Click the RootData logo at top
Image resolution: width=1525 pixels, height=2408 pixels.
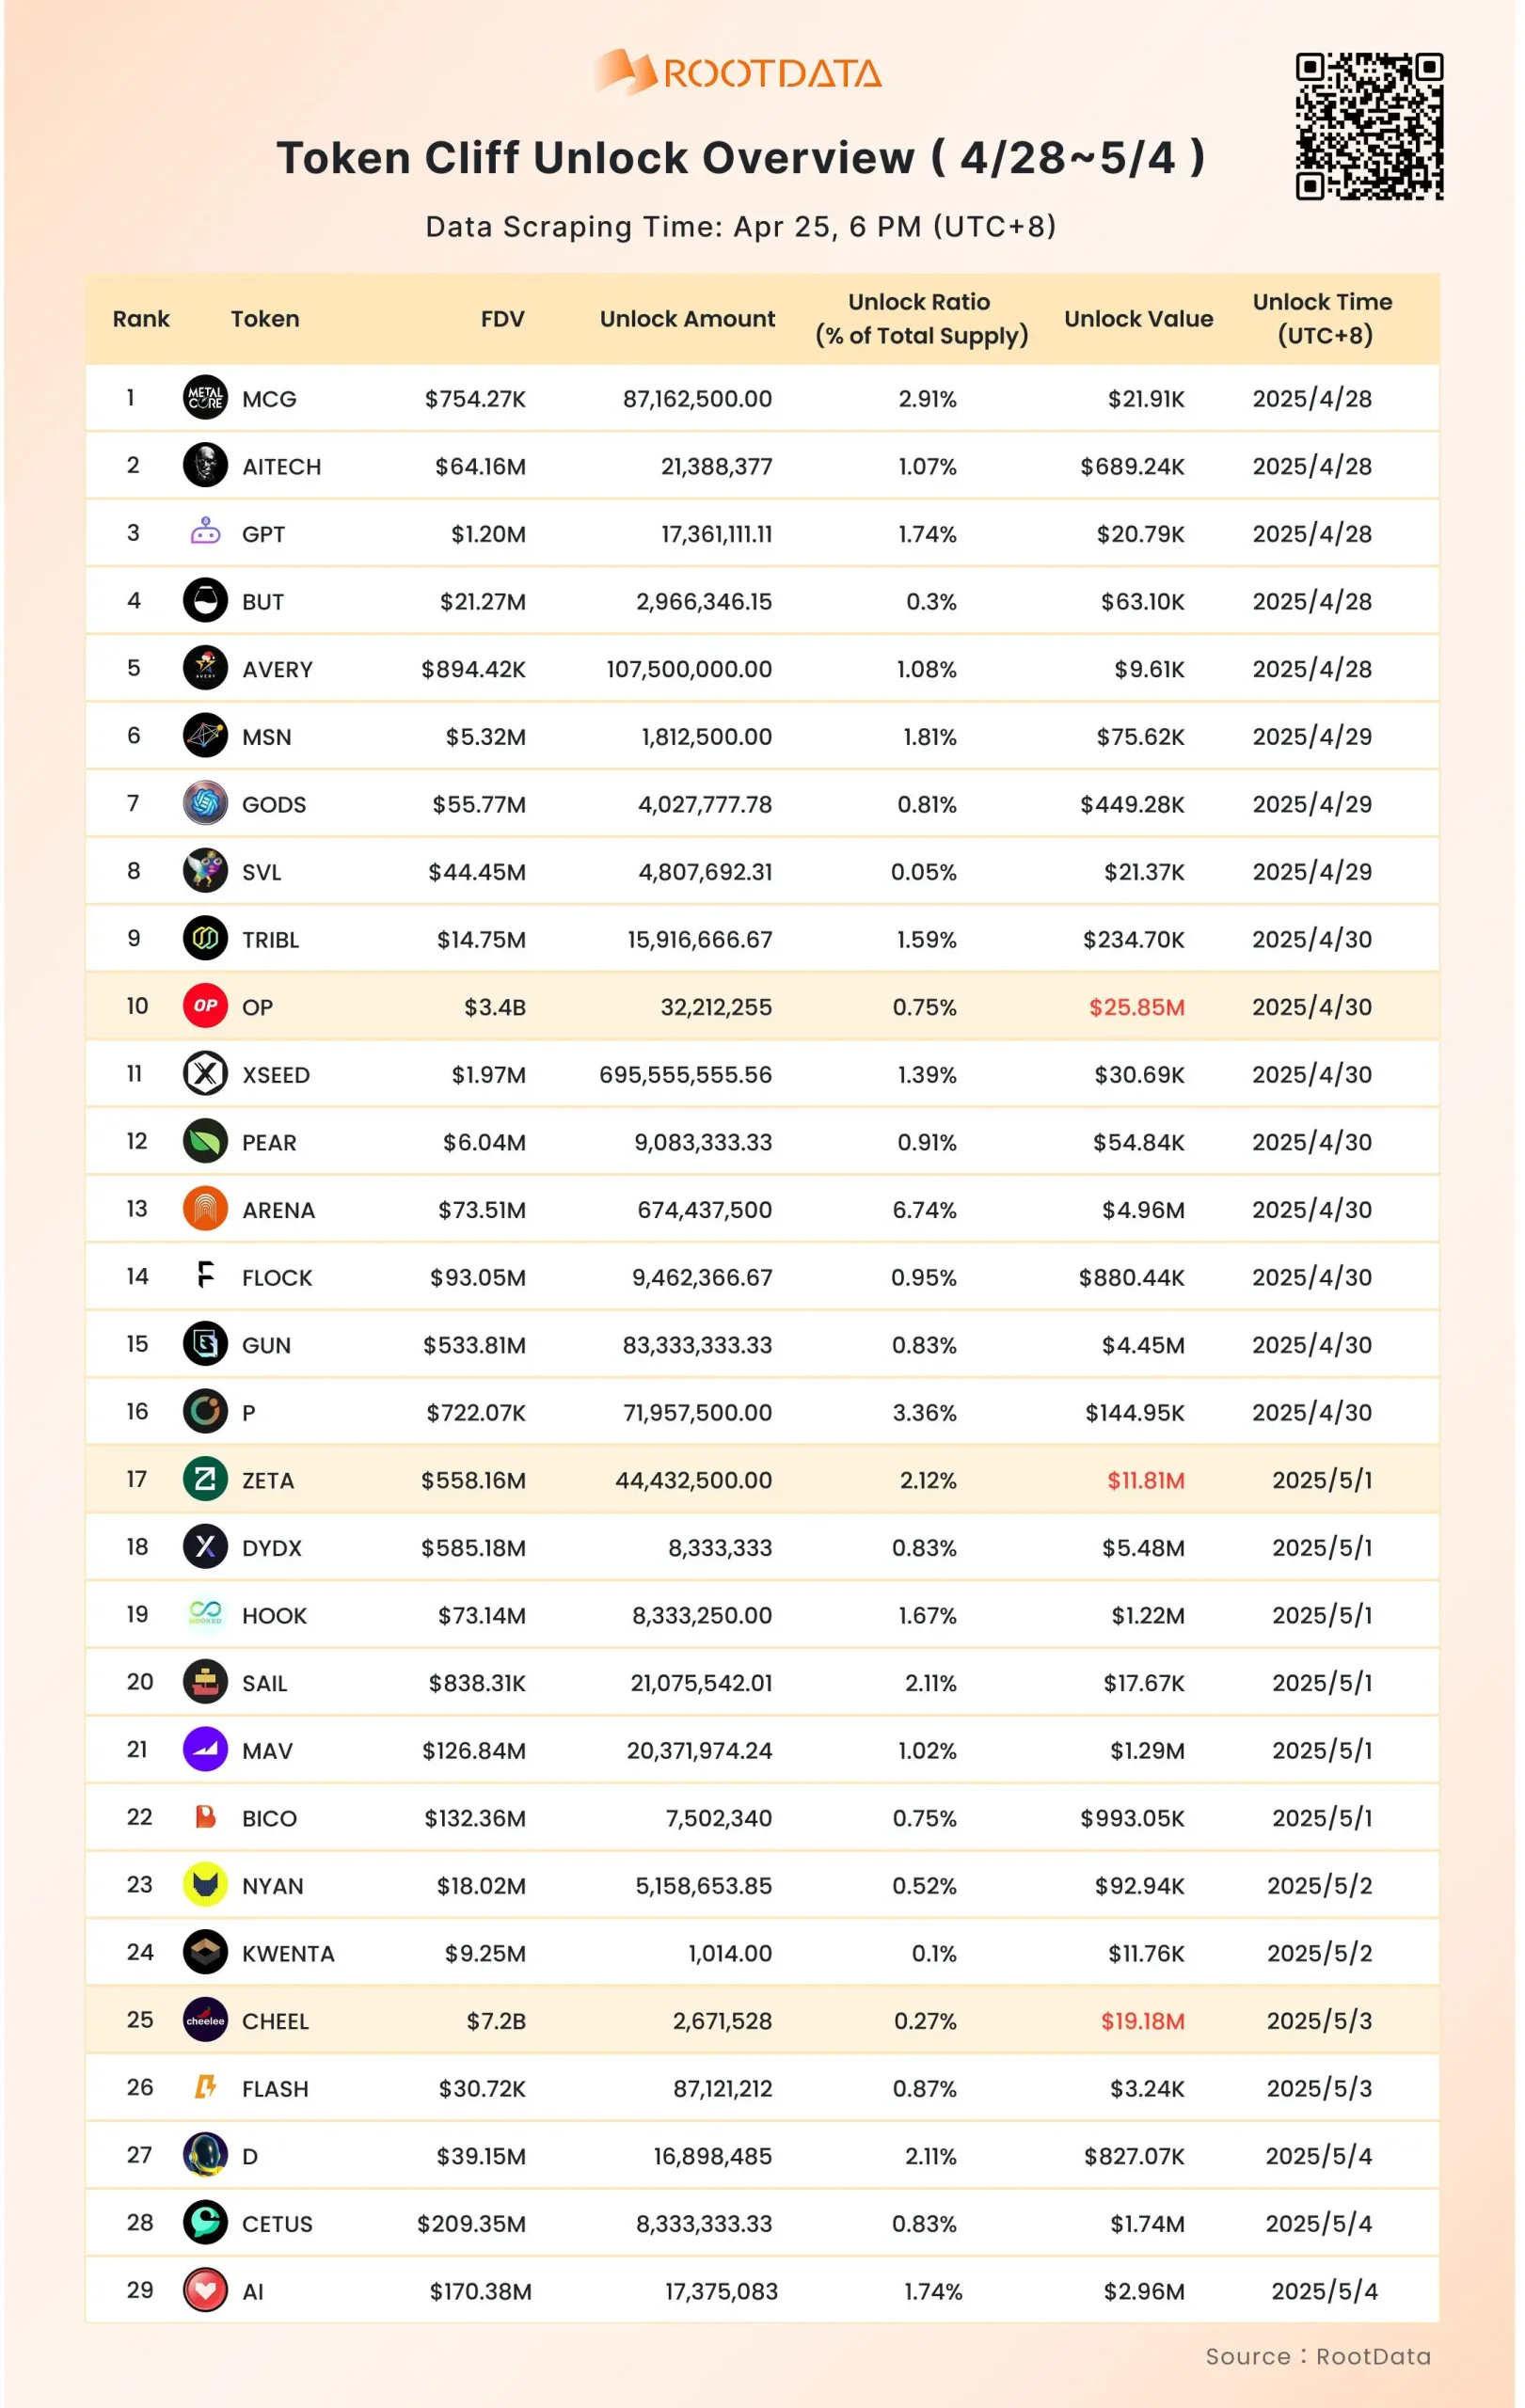coord(738,73)
